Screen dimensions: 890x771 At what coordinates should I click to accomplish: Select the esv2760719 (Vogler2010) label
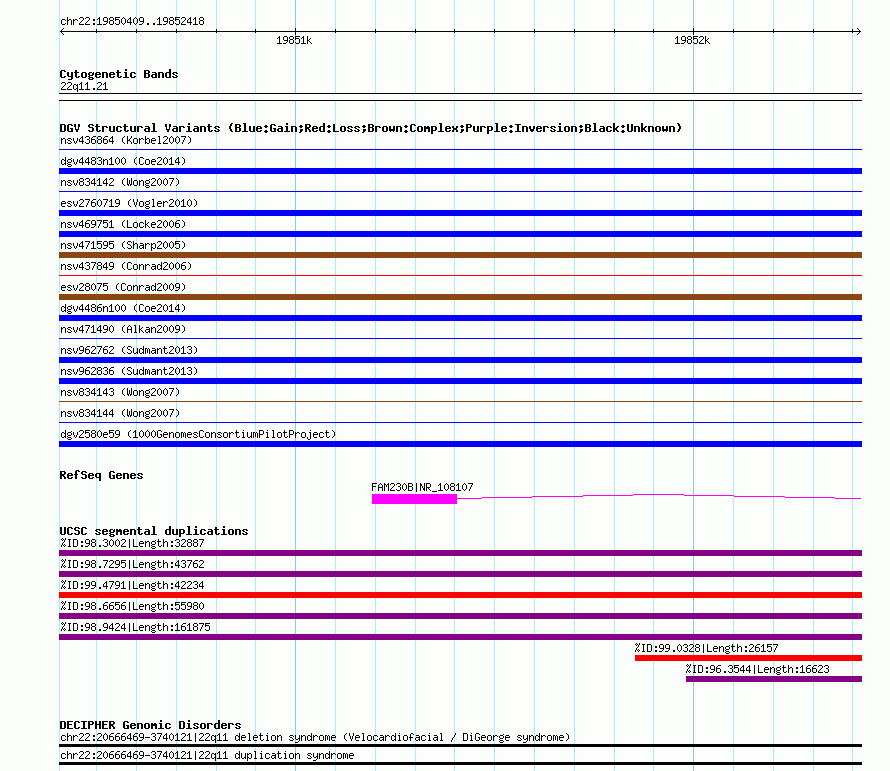pos(129,203)
